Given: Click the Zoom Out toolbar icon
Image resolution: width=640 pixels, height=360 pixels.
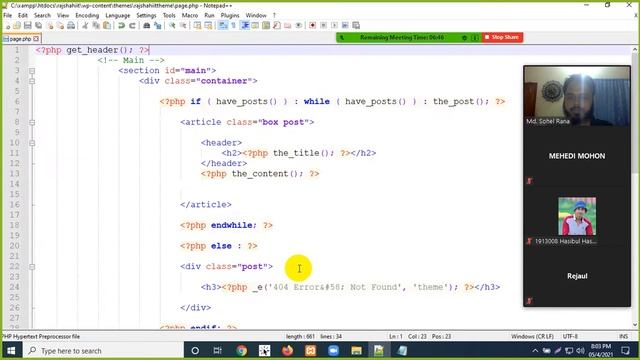Looking at the screenshot, I should tap(183, 26).
